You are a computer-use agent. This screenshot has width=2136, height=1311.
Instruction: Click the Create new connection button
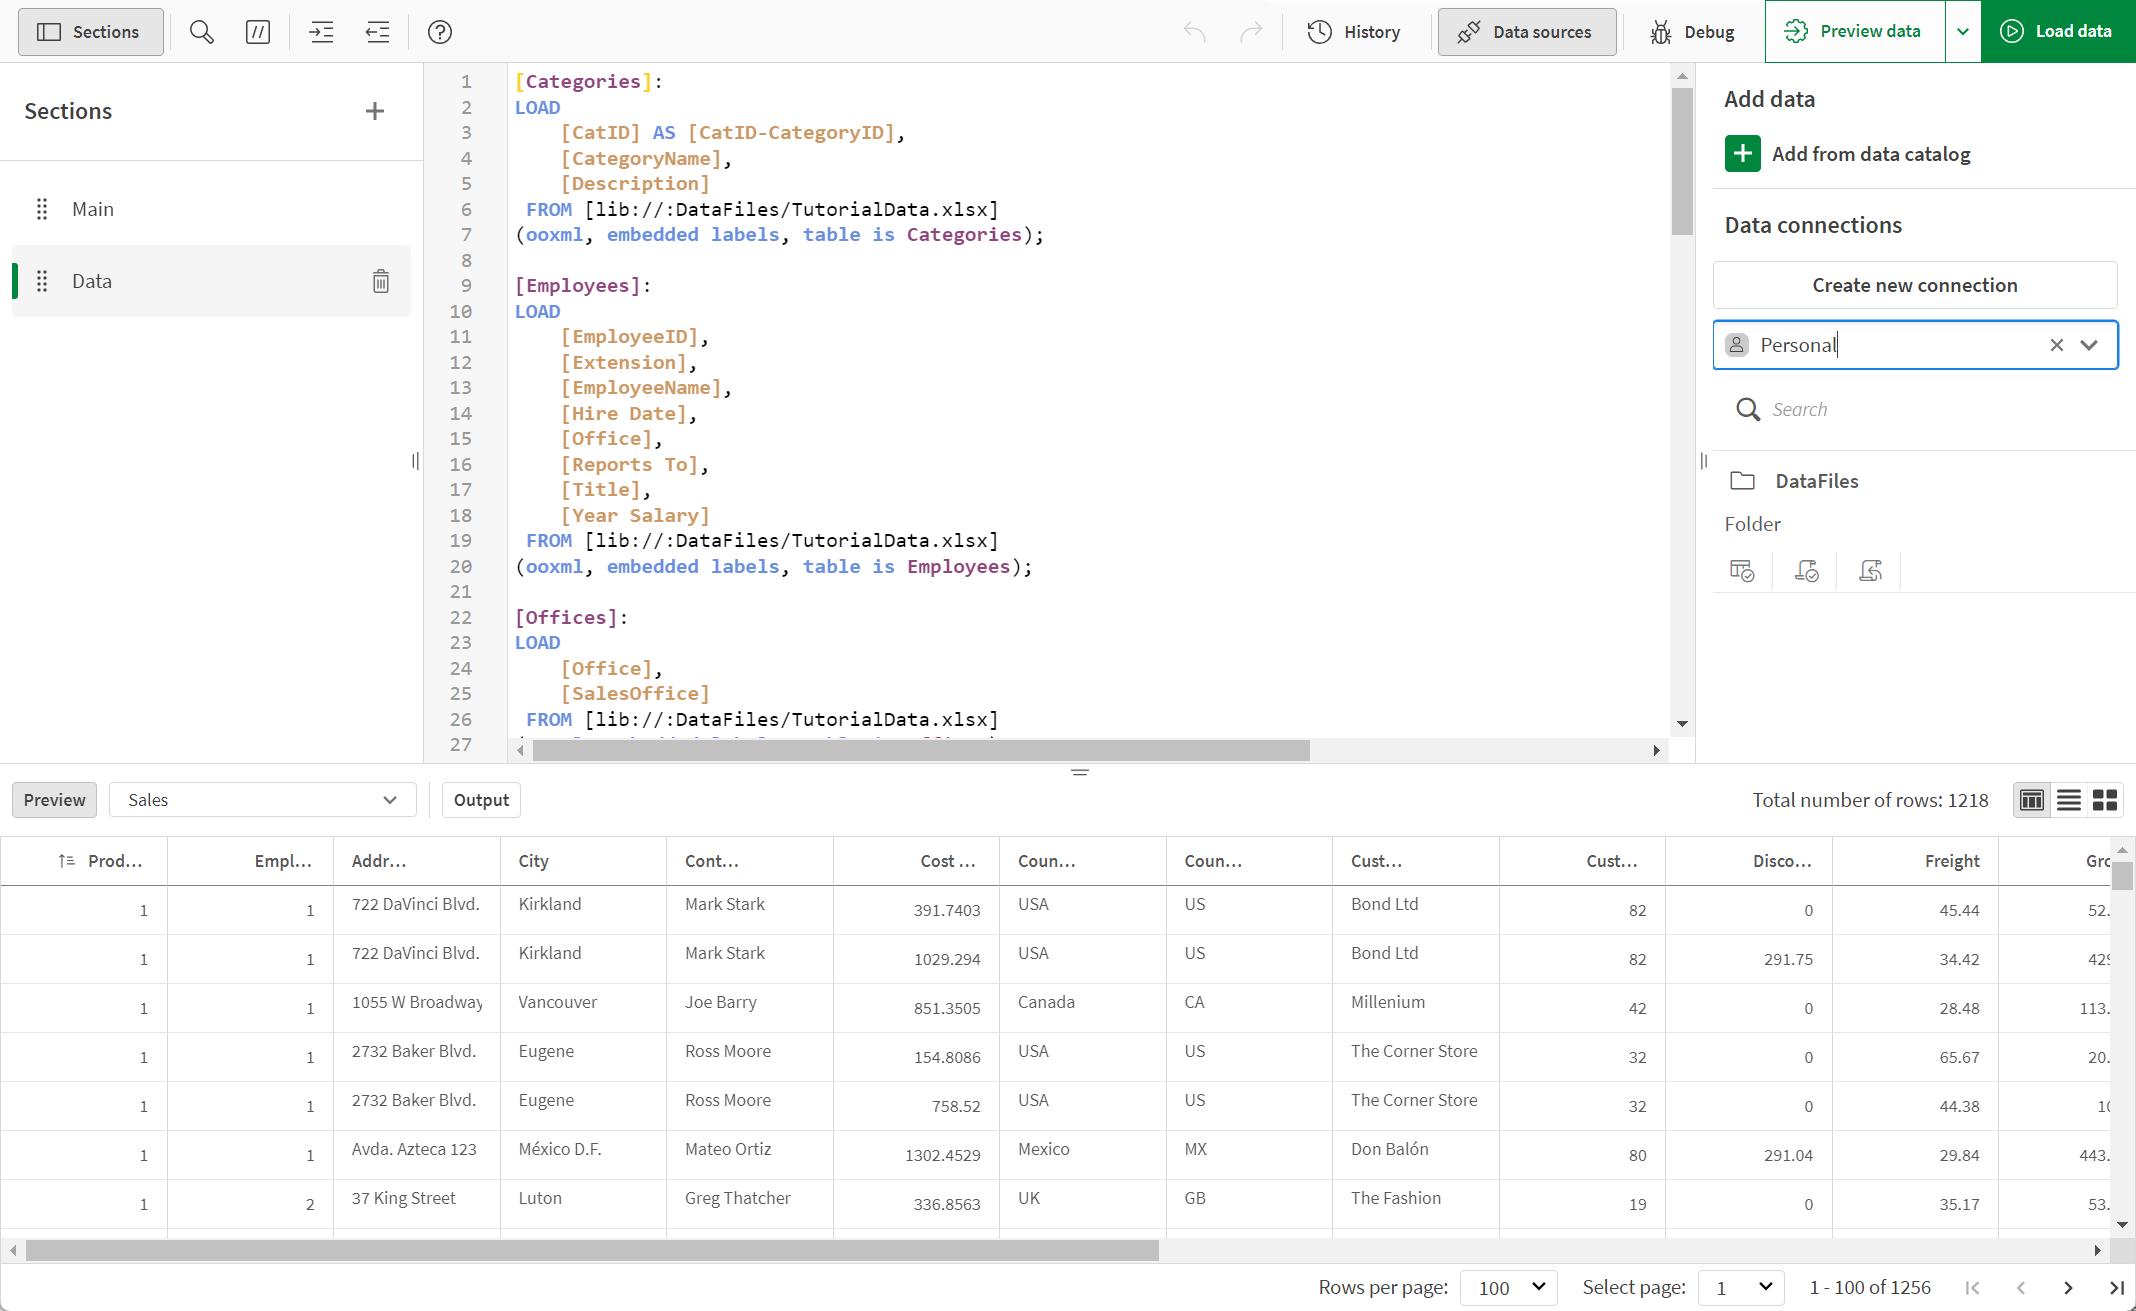tap(1915, 284)
